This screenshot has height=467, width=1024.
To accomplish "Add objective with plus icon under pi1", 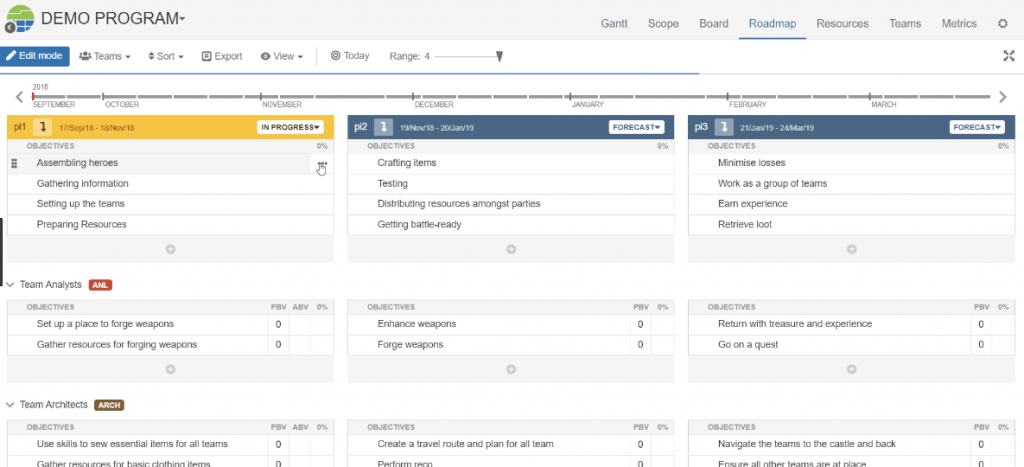I will point(170,248).
